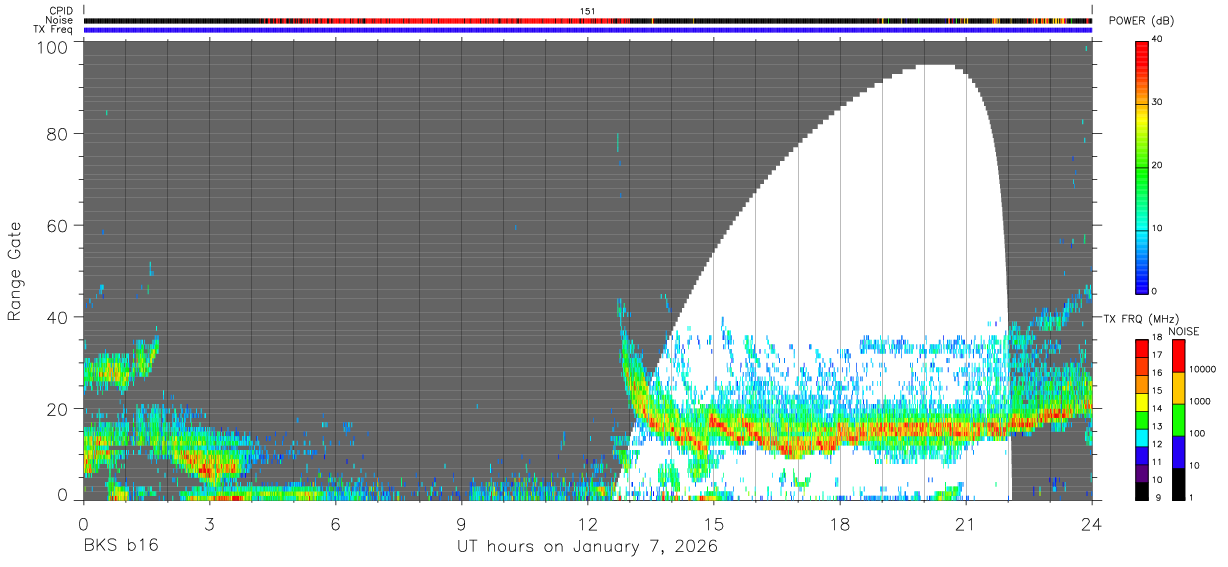Click the TX FRQ color bar
This screenshot has height=567, width=1228.
1141,419
